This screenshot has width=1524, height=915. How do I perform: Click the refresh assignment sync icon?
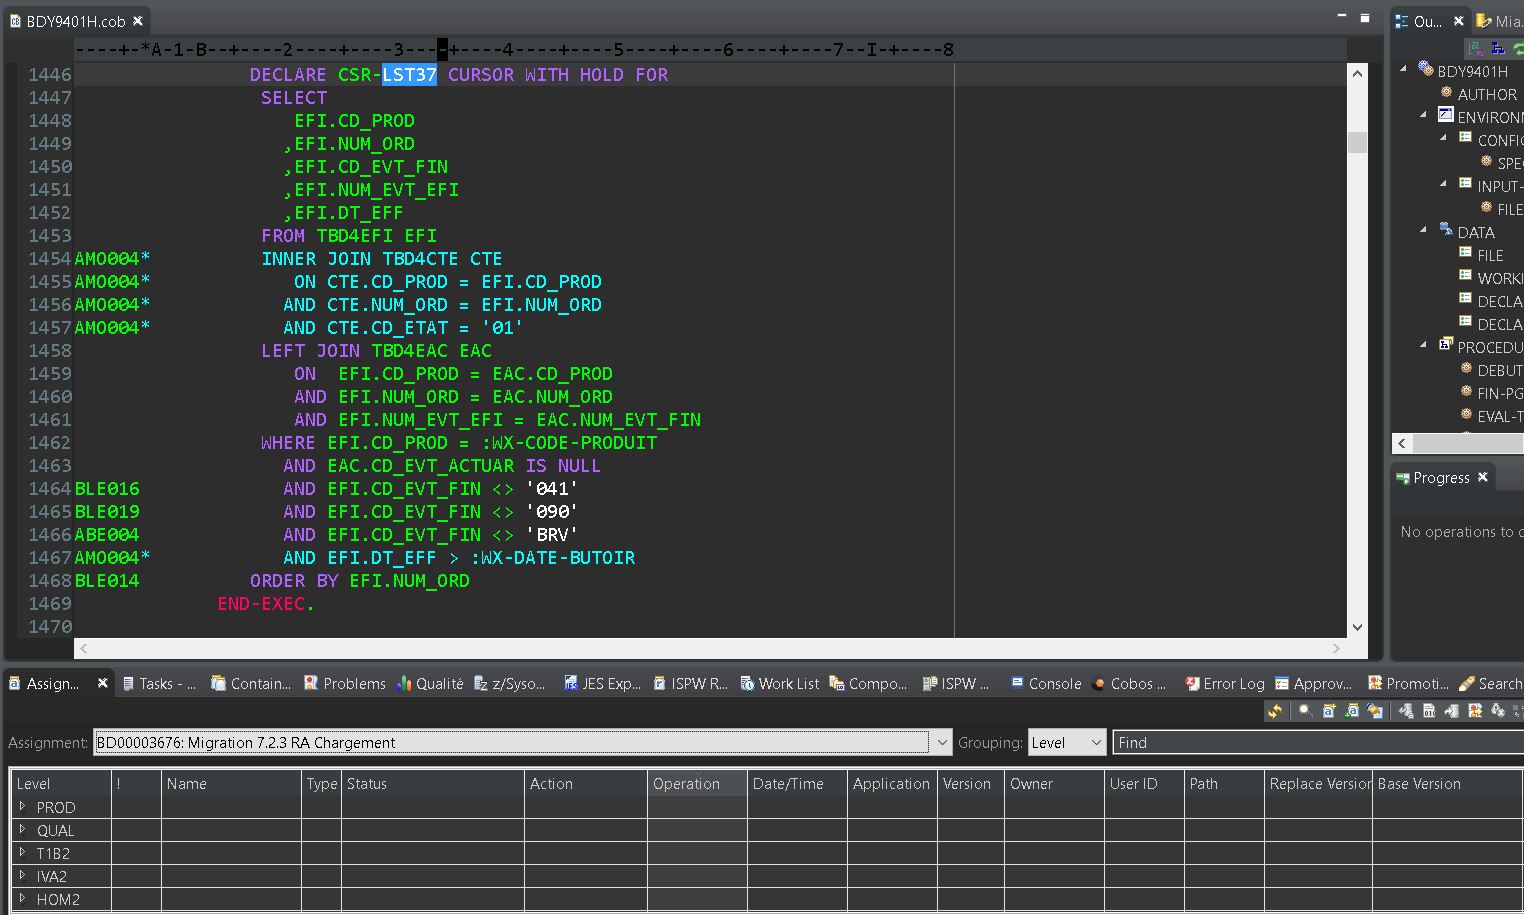point(1275,711)
